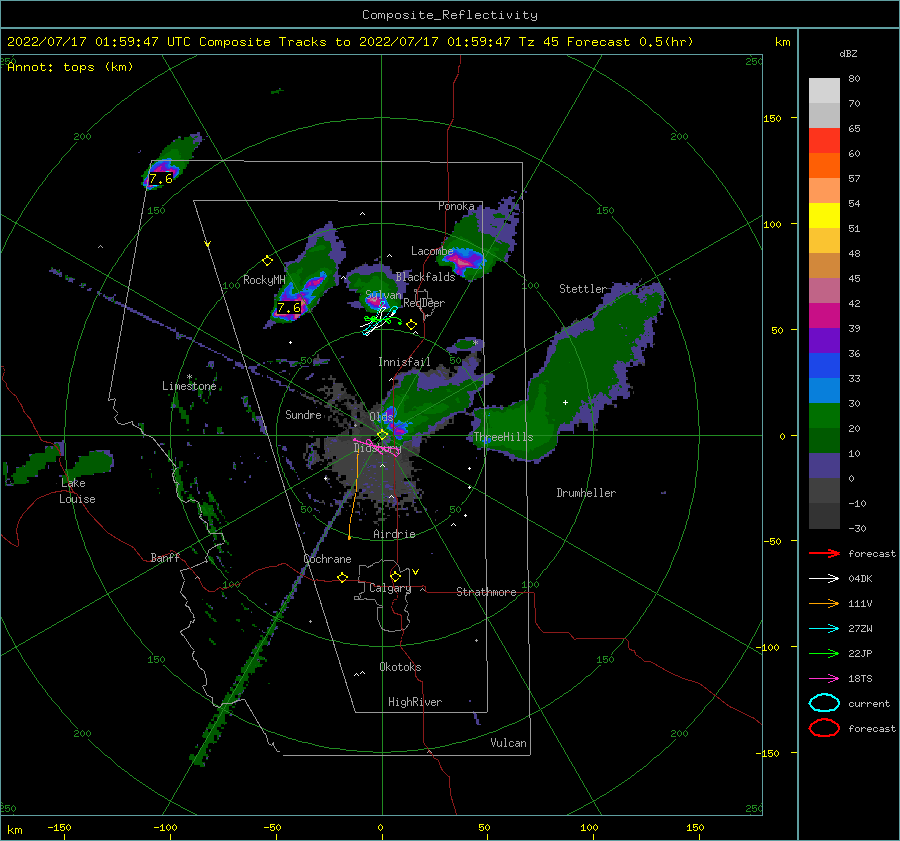The width and height of the screenshot is (900, 841).
Task: Click the green 22JP track arrow
Action: click(x=824, y=653)
